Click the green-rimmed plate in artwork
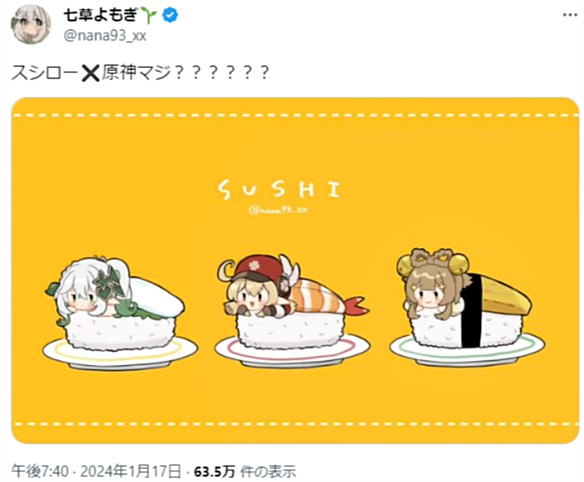Image resolution: width=584 pixels, height=482 pixels. pos(467,352)
